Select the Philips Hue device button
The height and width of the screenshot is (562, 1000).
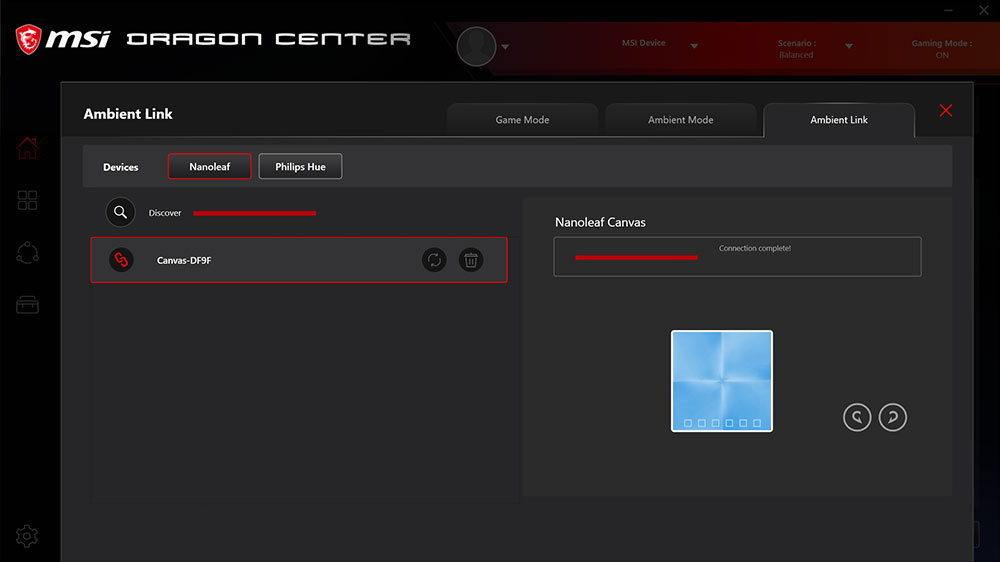point(300,166)
